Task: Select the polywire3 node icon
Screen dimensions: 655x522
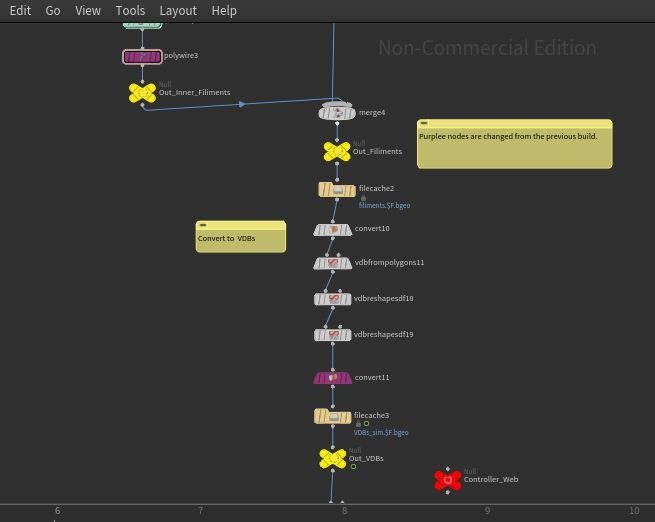Action: click(142, 57)
